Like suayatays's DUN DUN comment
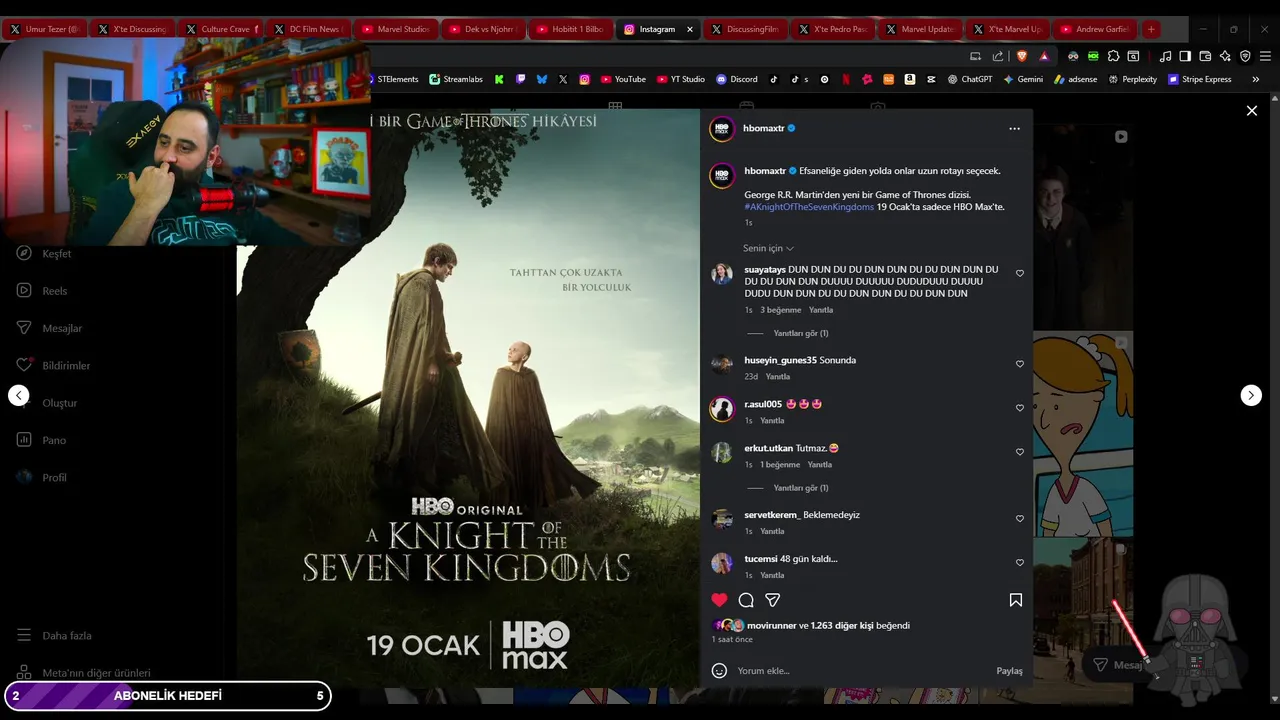 (1020, 273)
